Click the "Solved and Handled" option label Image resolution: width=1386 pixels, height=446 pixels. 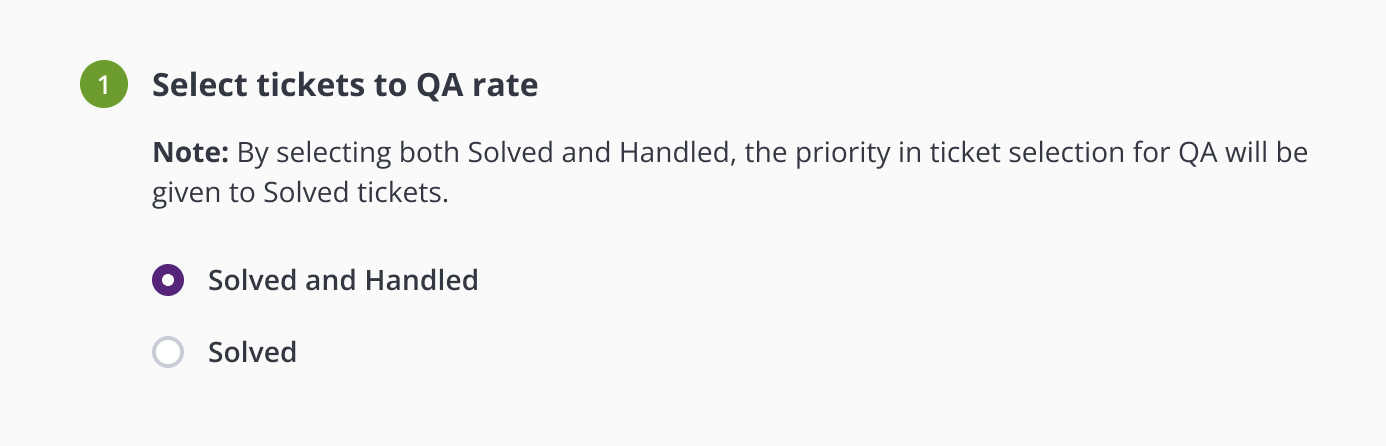[343, 280]
